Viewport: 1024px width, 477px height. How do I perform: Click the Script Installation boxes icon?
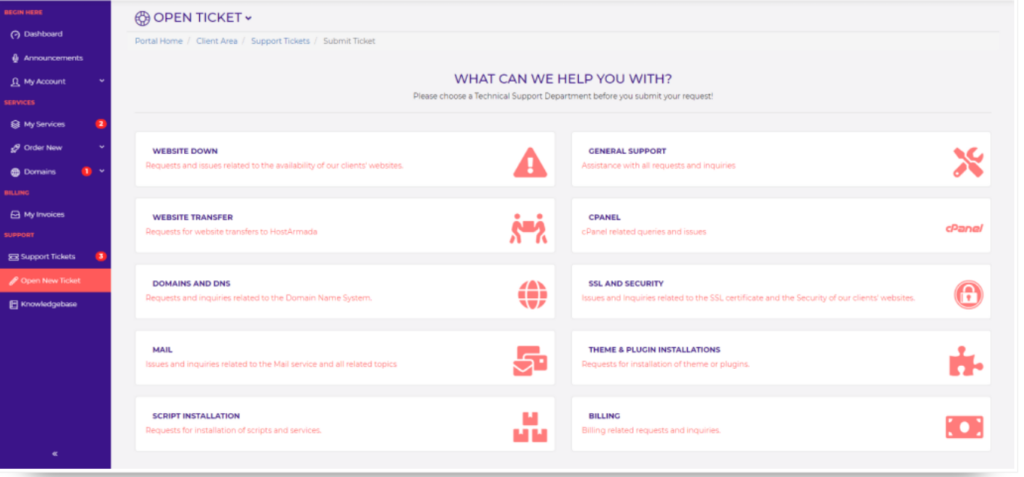point(530,427)
